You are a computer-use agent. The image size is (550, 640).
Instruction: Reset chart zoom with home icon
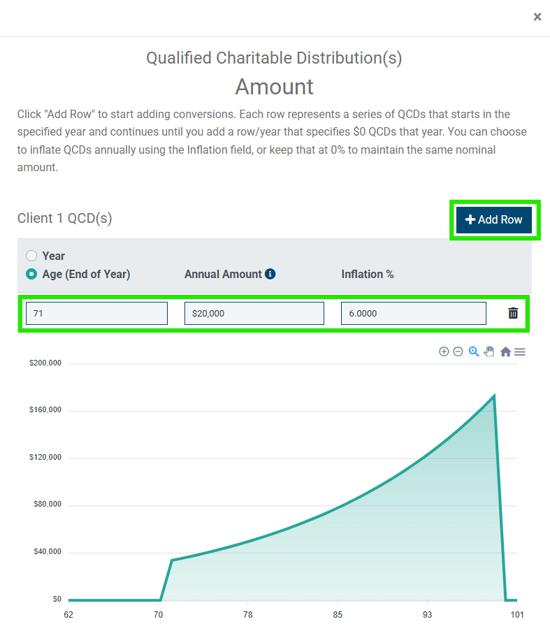pyautogui.click(x=505, y=351)
